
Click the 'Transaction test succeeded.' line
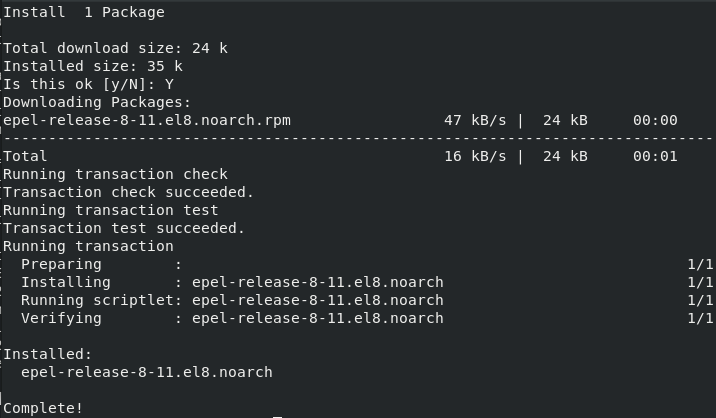point(124,228)
